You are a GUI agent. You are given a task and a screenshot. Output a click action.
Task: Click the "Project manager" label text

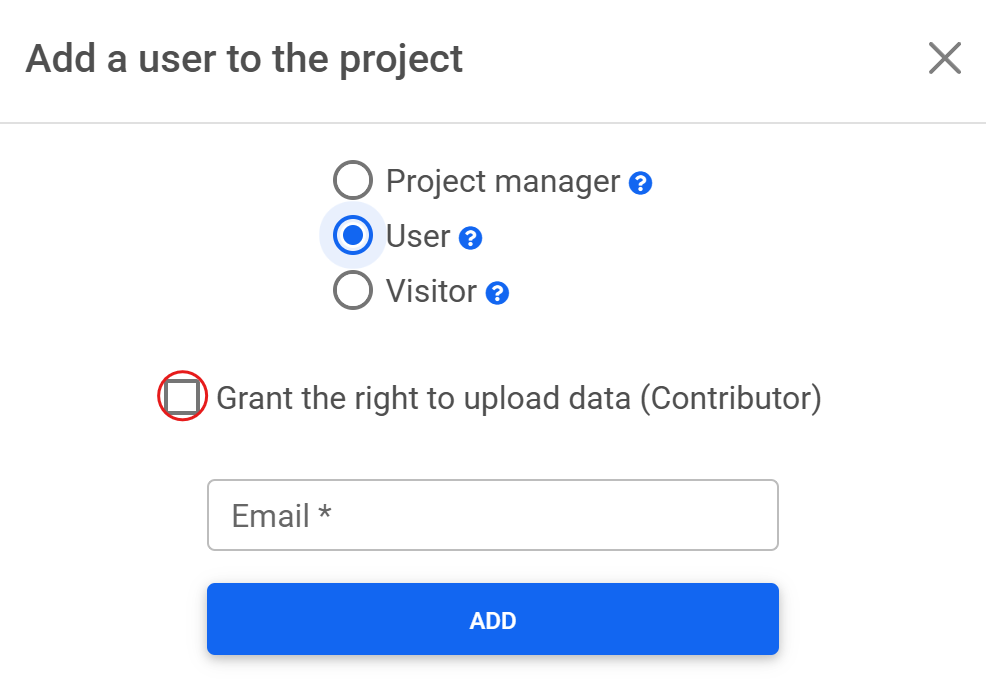point(503,182)
